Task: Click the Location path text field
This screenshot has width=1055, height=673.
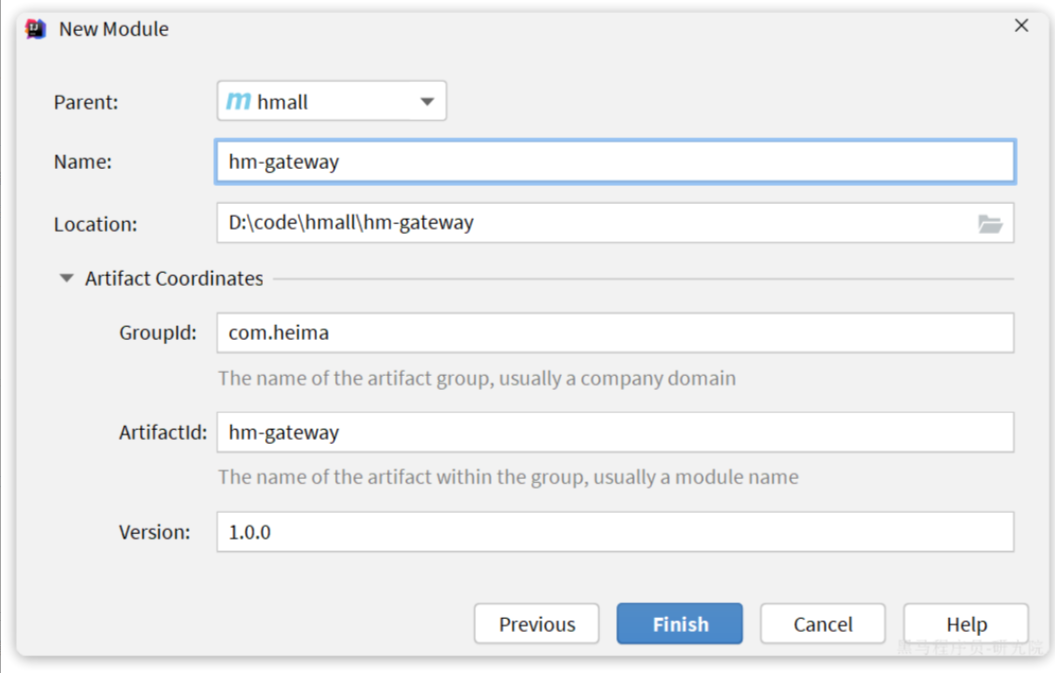Action: pyautogui.click(x=590, y=223)
